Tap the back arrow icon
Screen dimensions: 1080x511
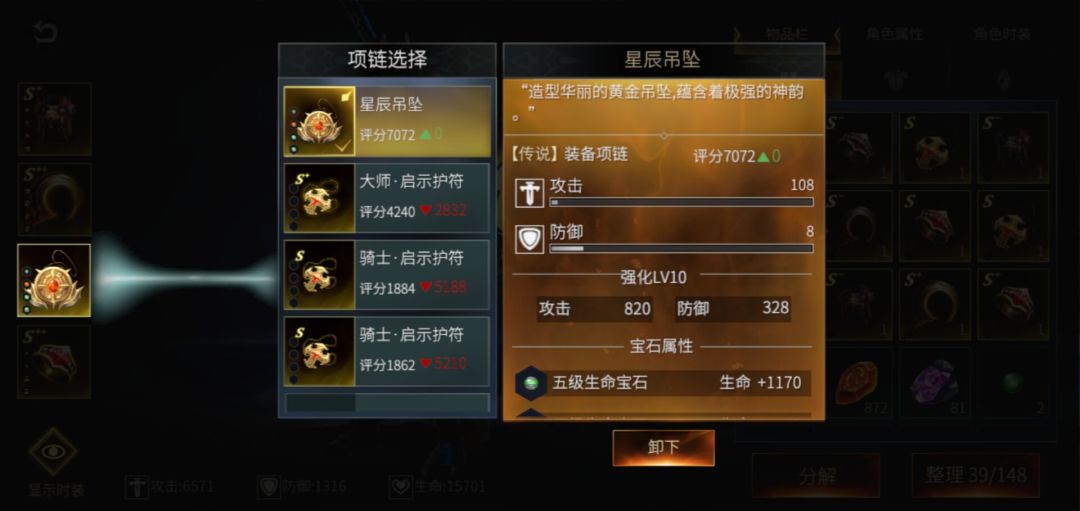click(44, 32)
